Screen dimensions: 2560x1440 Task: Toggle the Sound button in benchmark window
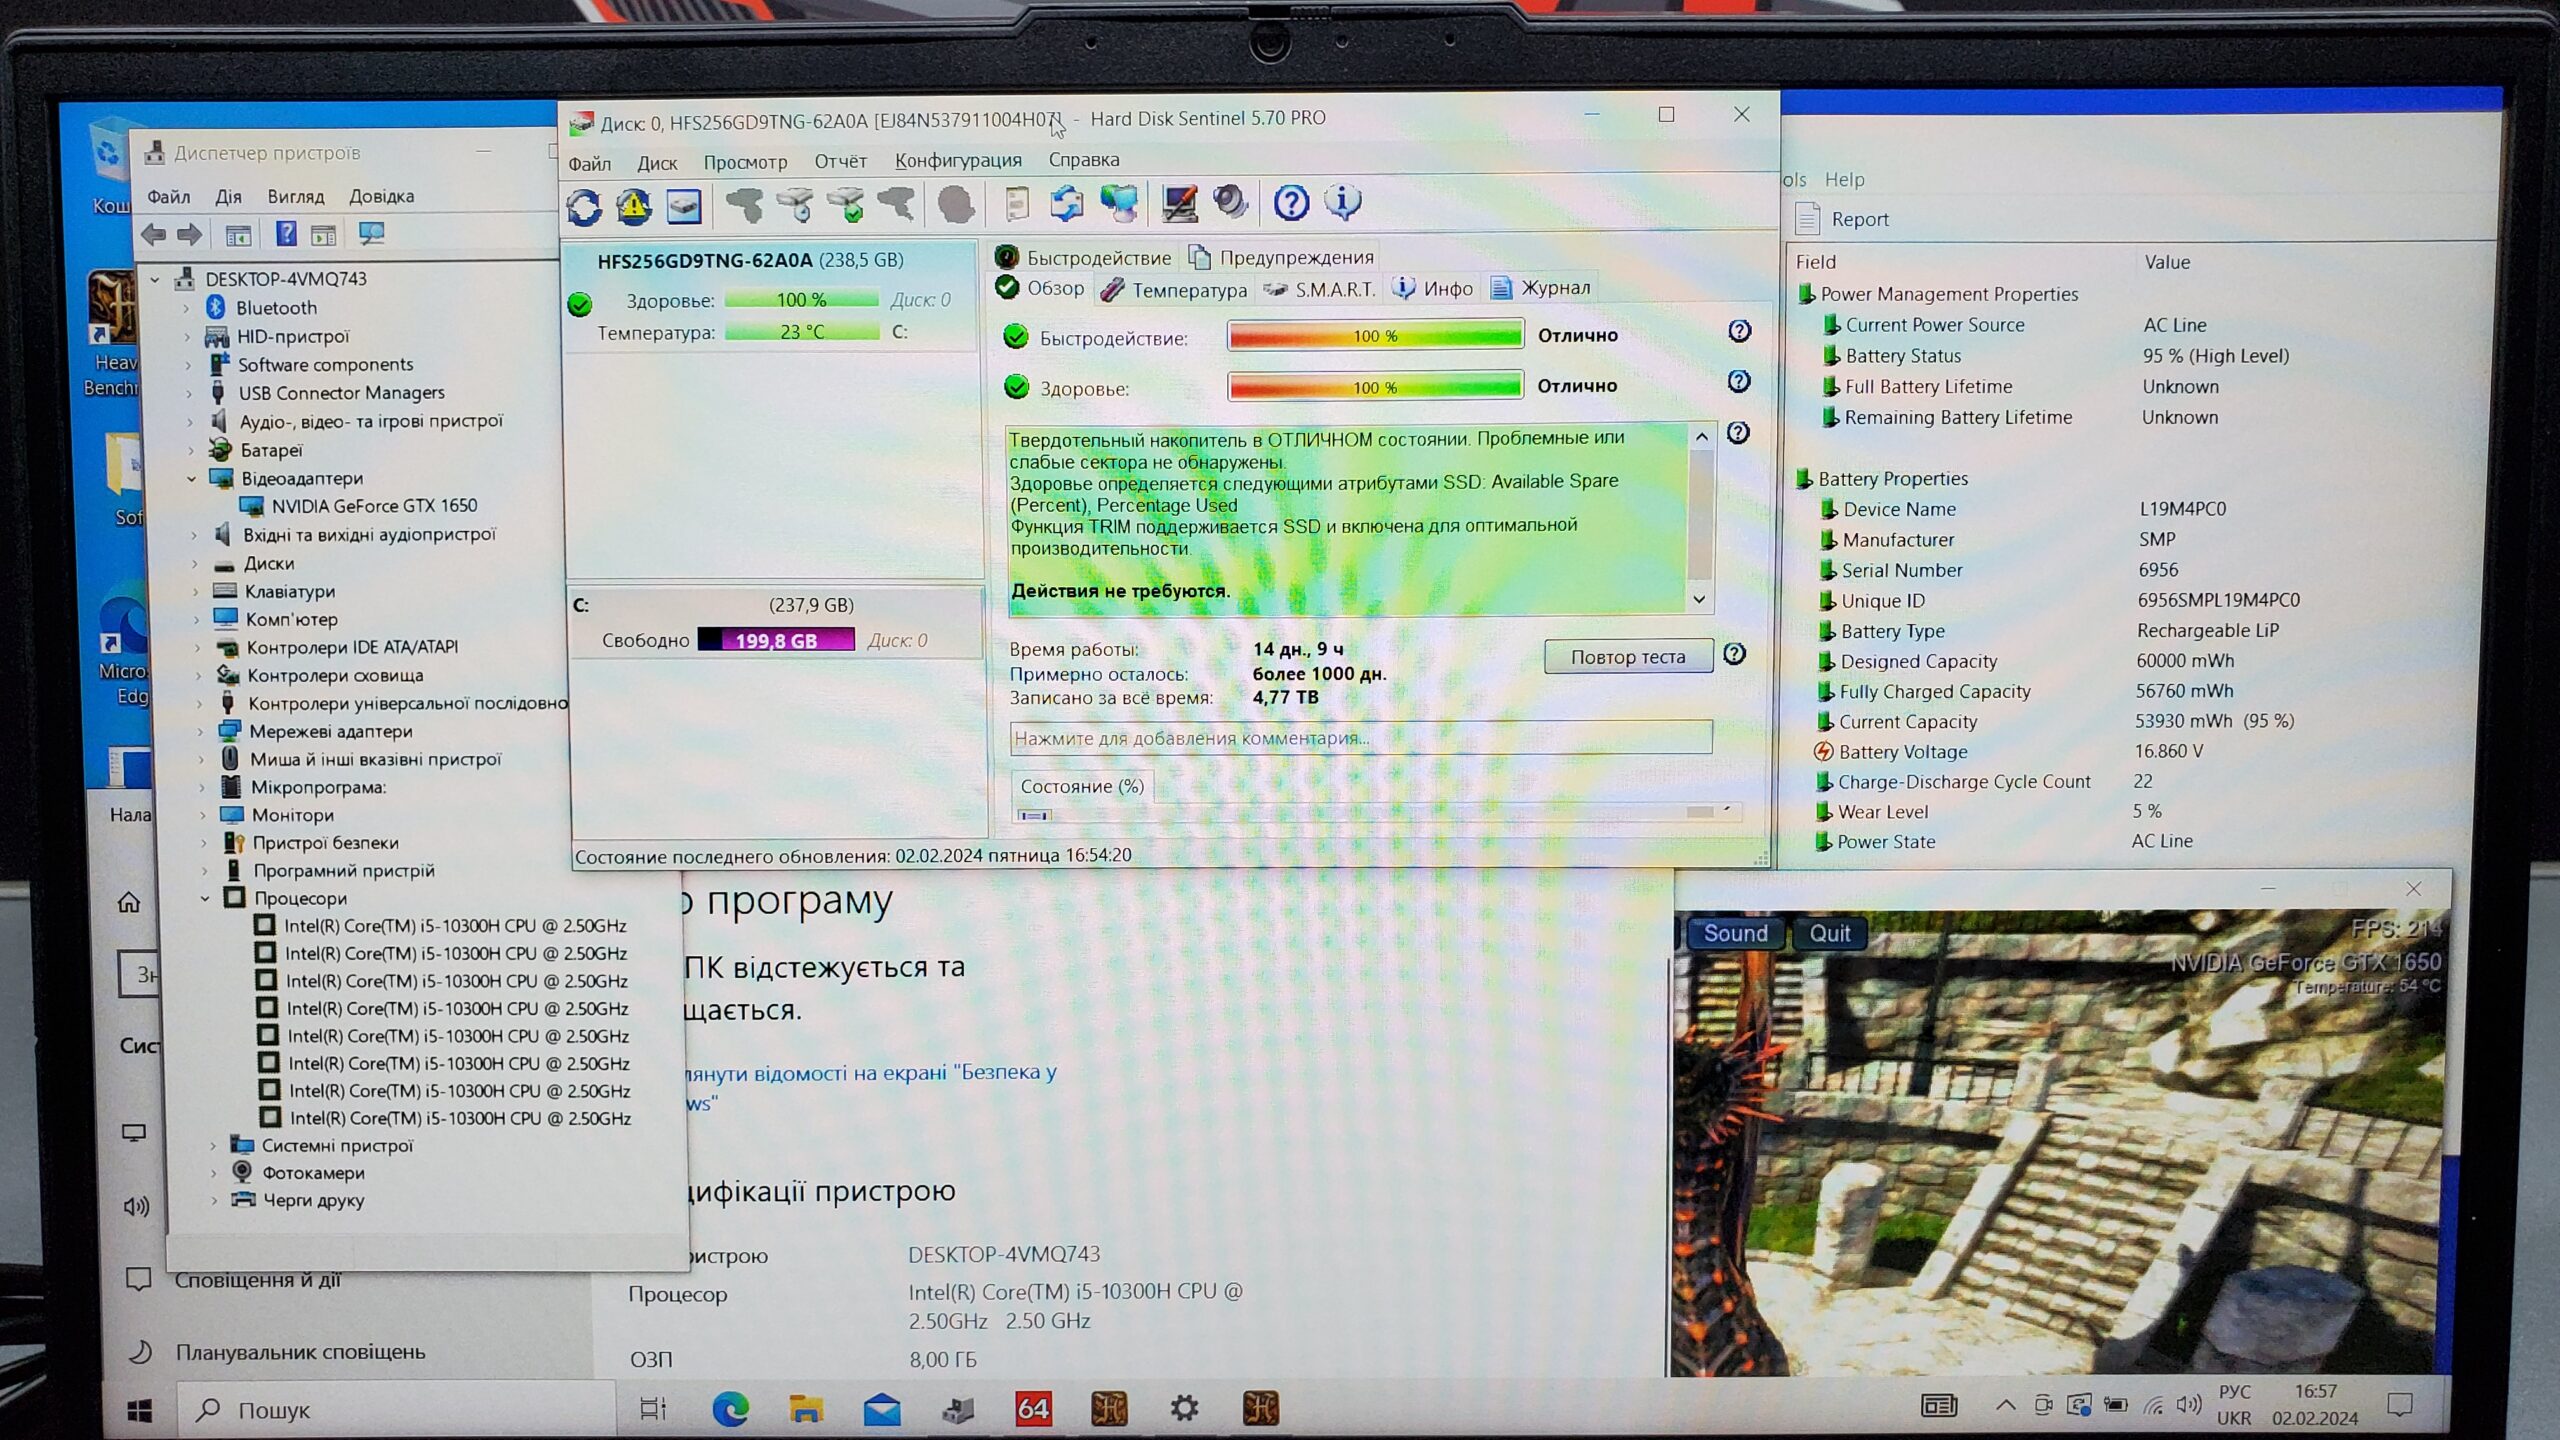pos(1735,933)
